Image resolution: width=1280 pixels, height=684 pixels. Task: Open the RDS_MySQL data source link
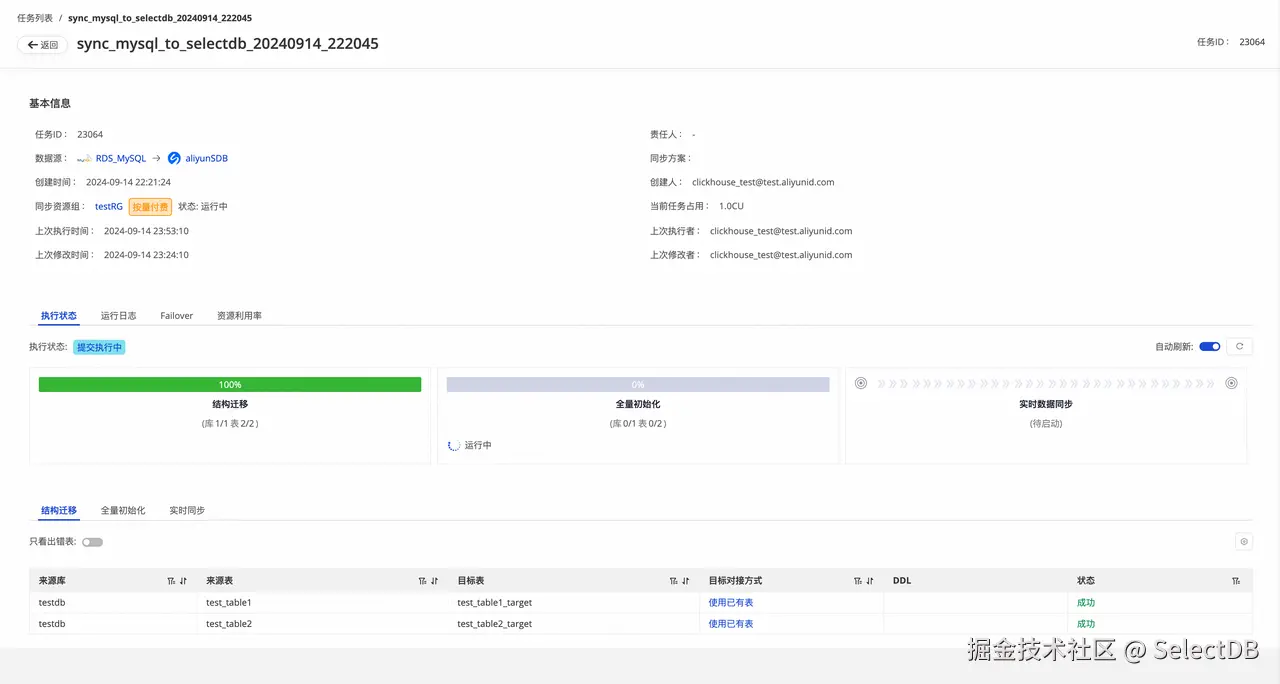[x=121, y=158]
